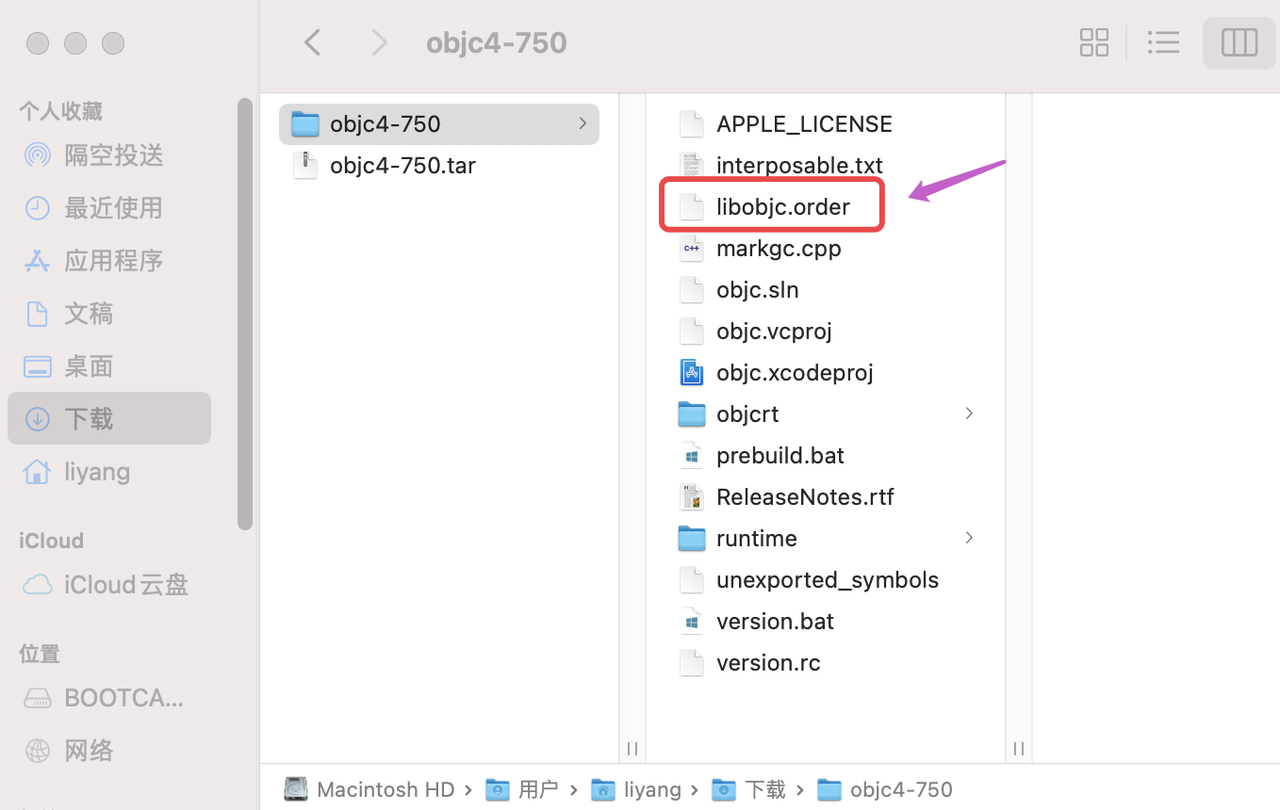The width and height of the screenshot is (1280, 810).
Task: Select the objc4-750 folder in first column
Action: tap(439, 124)
